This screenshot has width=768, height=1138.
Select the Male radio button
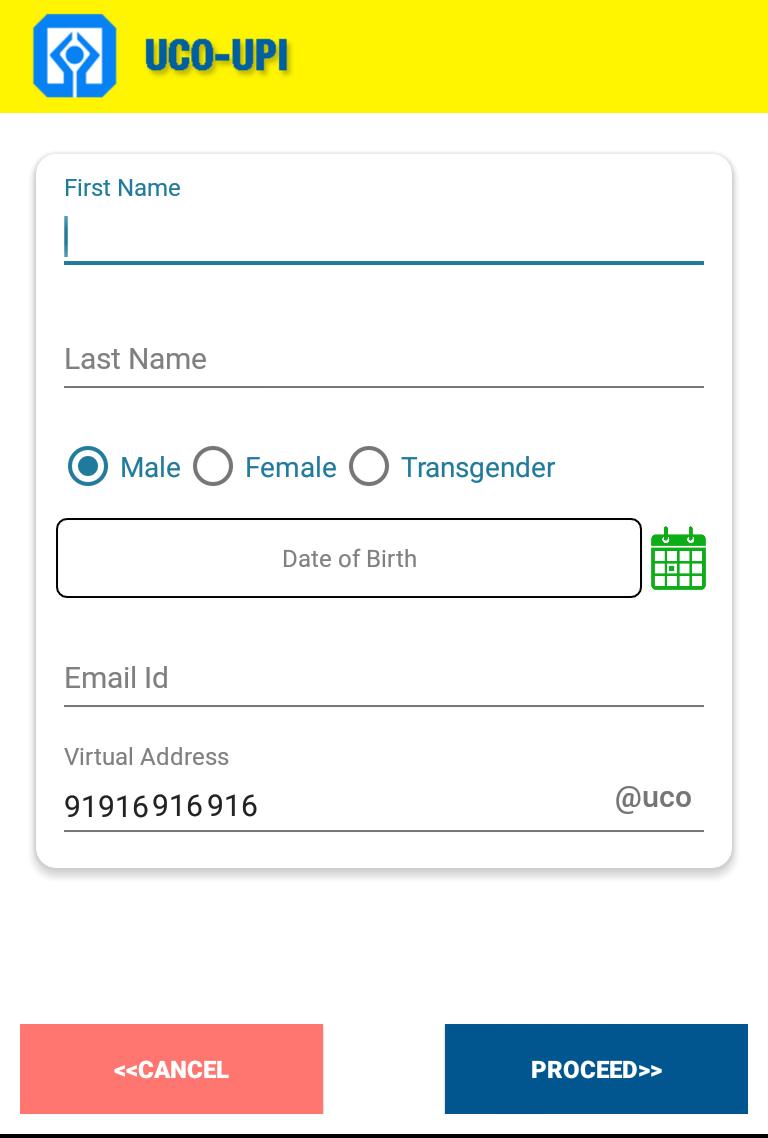[x=88, y=466]
